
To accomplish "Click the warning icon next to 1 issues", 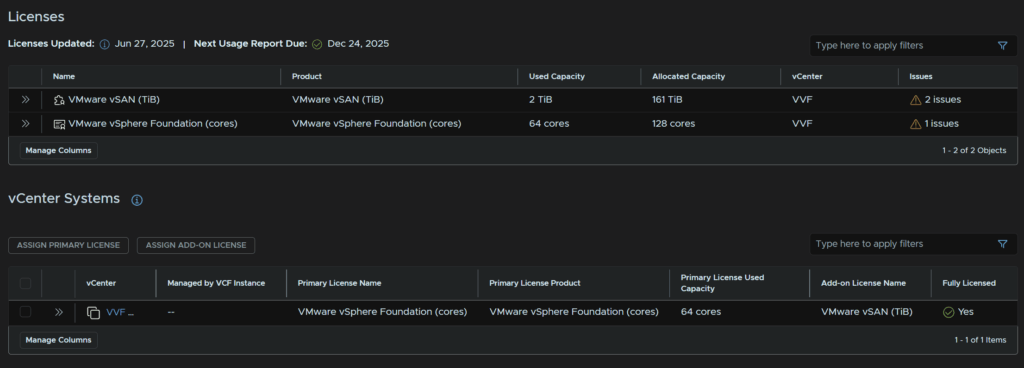I will point(916,124).
